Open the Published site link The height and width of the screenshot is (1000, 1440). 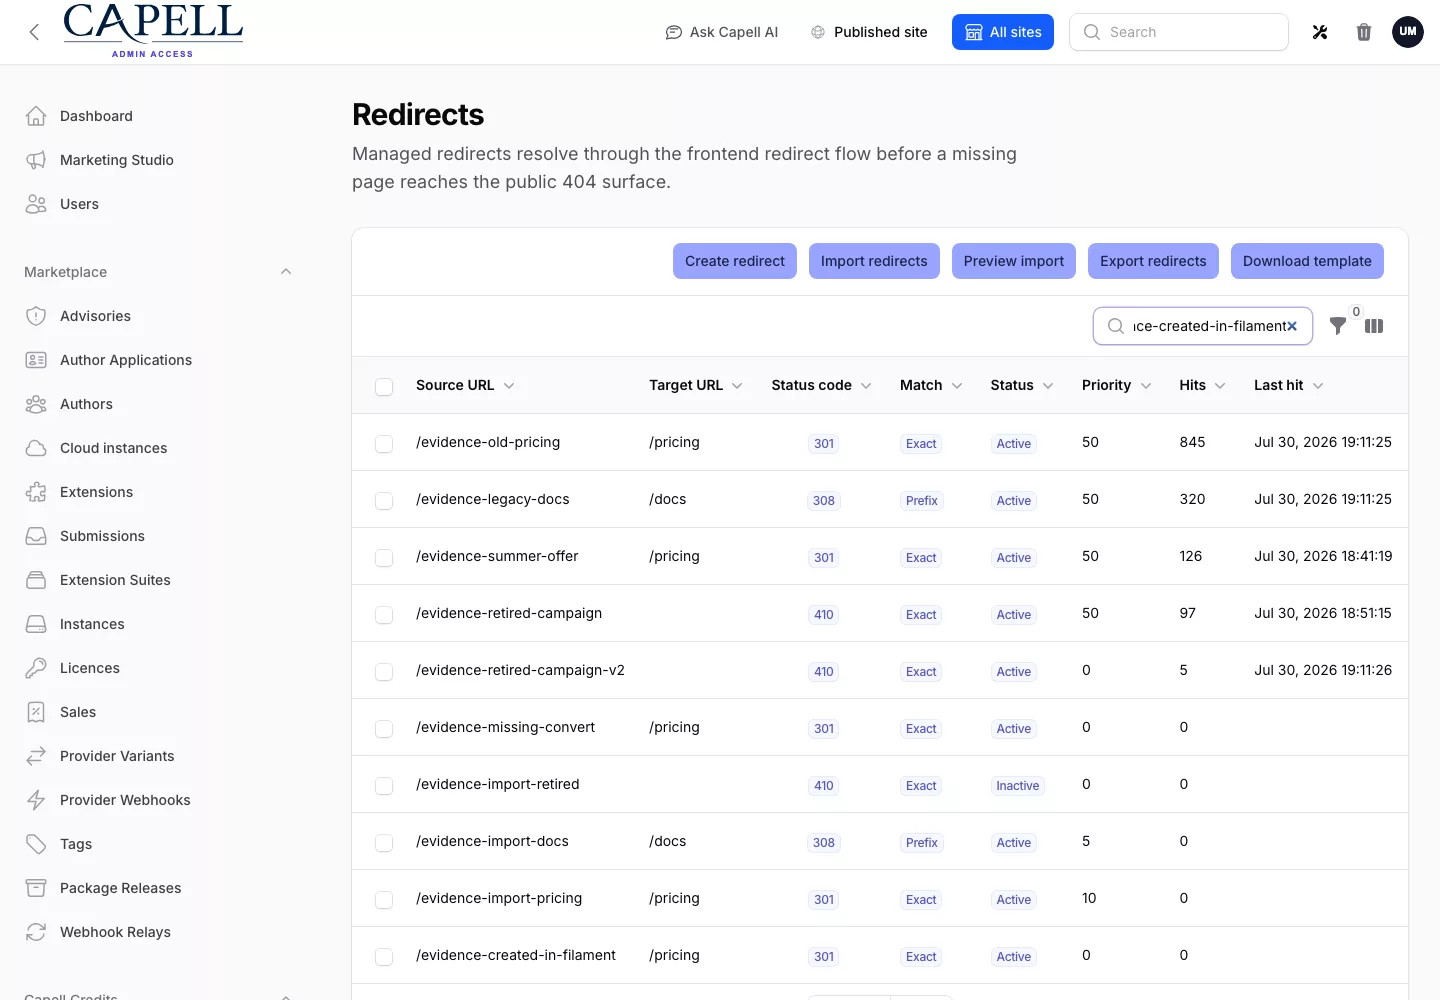click(x=869, y=32)
